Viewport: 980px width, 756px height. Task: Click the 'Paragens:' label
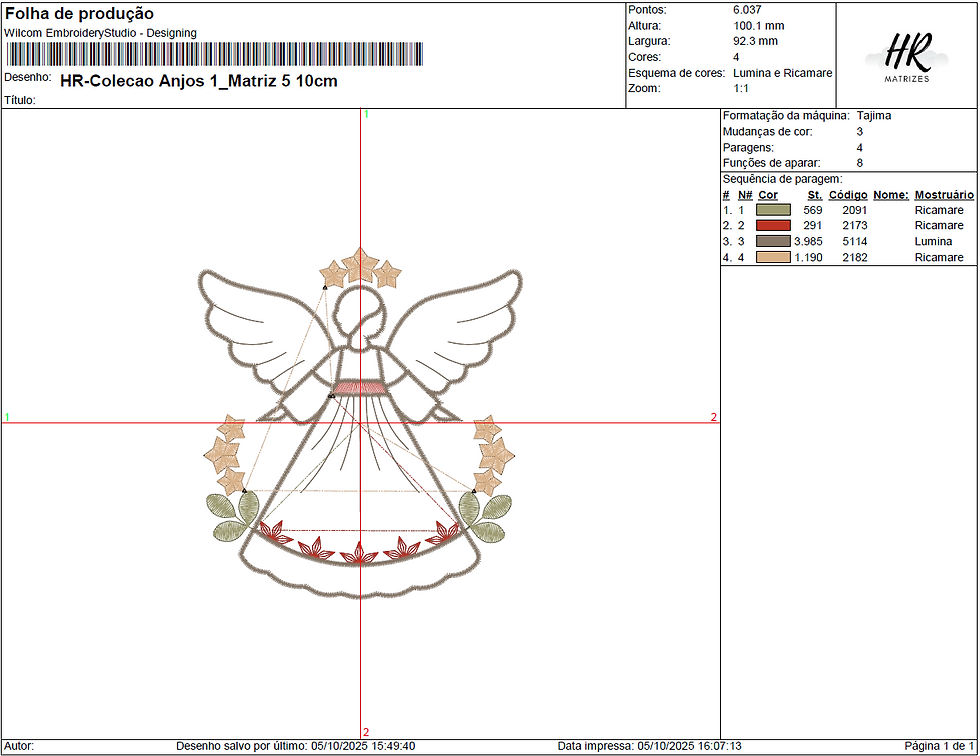748,148
